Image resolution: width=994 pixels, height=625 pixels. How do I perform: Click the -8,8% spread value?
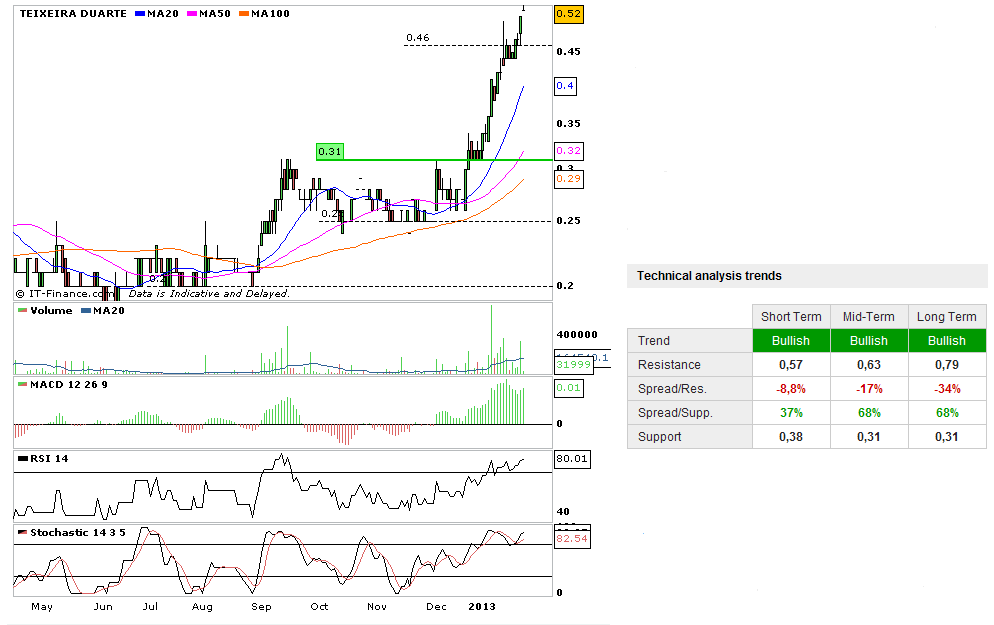791,389
